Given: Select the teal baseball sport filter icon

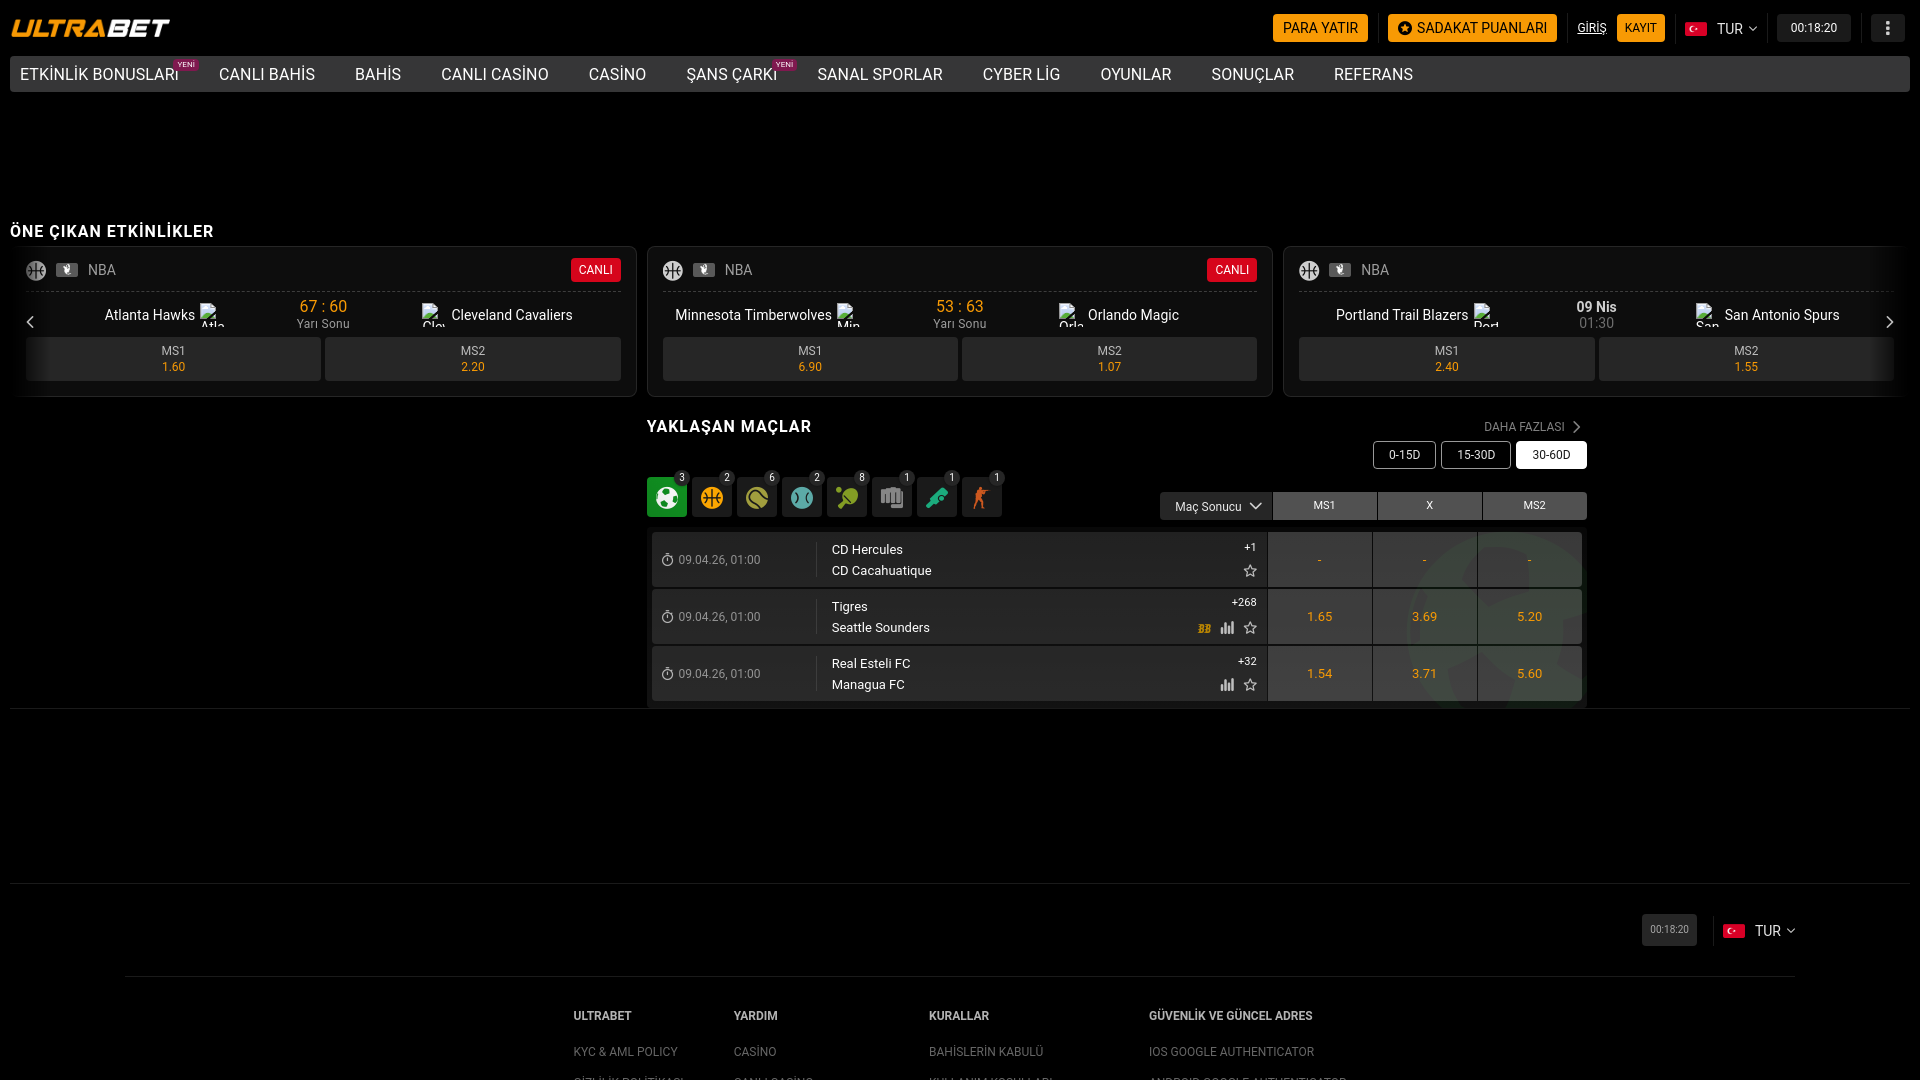Looking at the screenshot, I should [801, 497].
